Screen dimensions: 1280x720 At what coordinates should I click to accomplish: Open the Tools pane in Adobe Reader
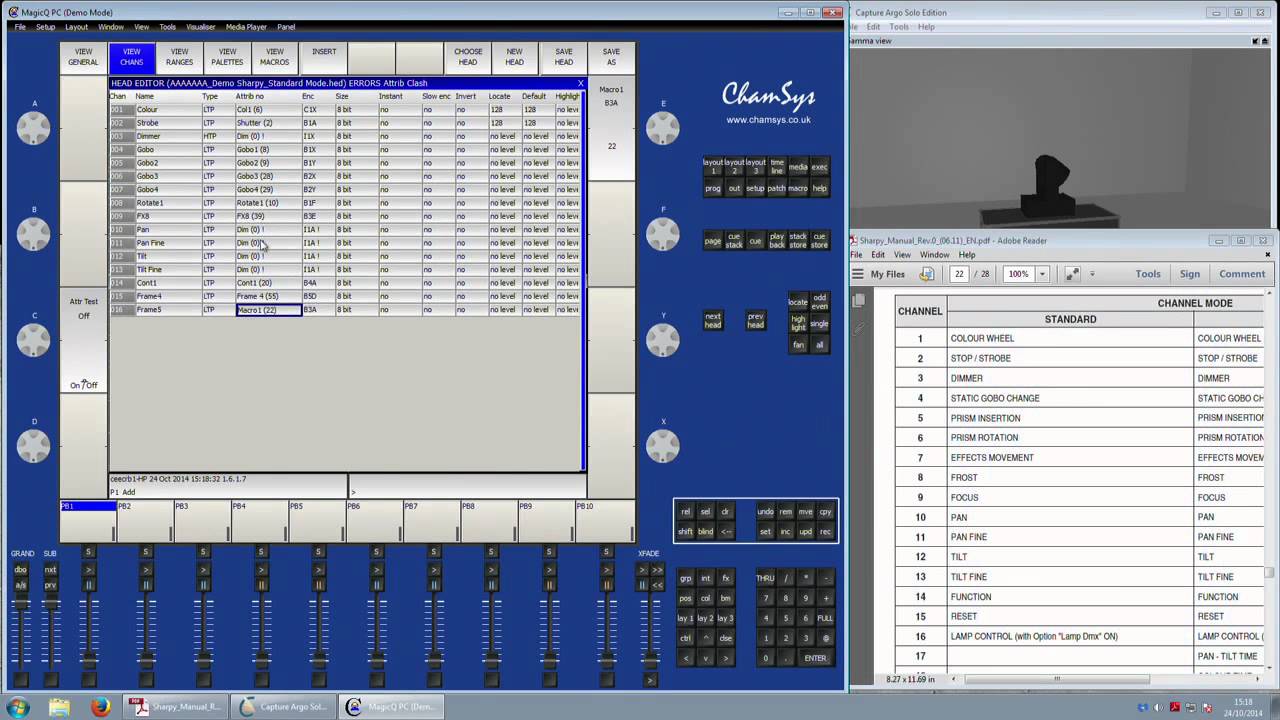coord(1148,274)
